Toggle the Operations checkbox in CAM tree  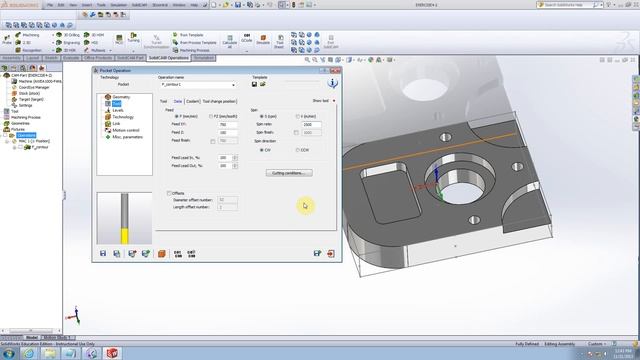[5, 135]
